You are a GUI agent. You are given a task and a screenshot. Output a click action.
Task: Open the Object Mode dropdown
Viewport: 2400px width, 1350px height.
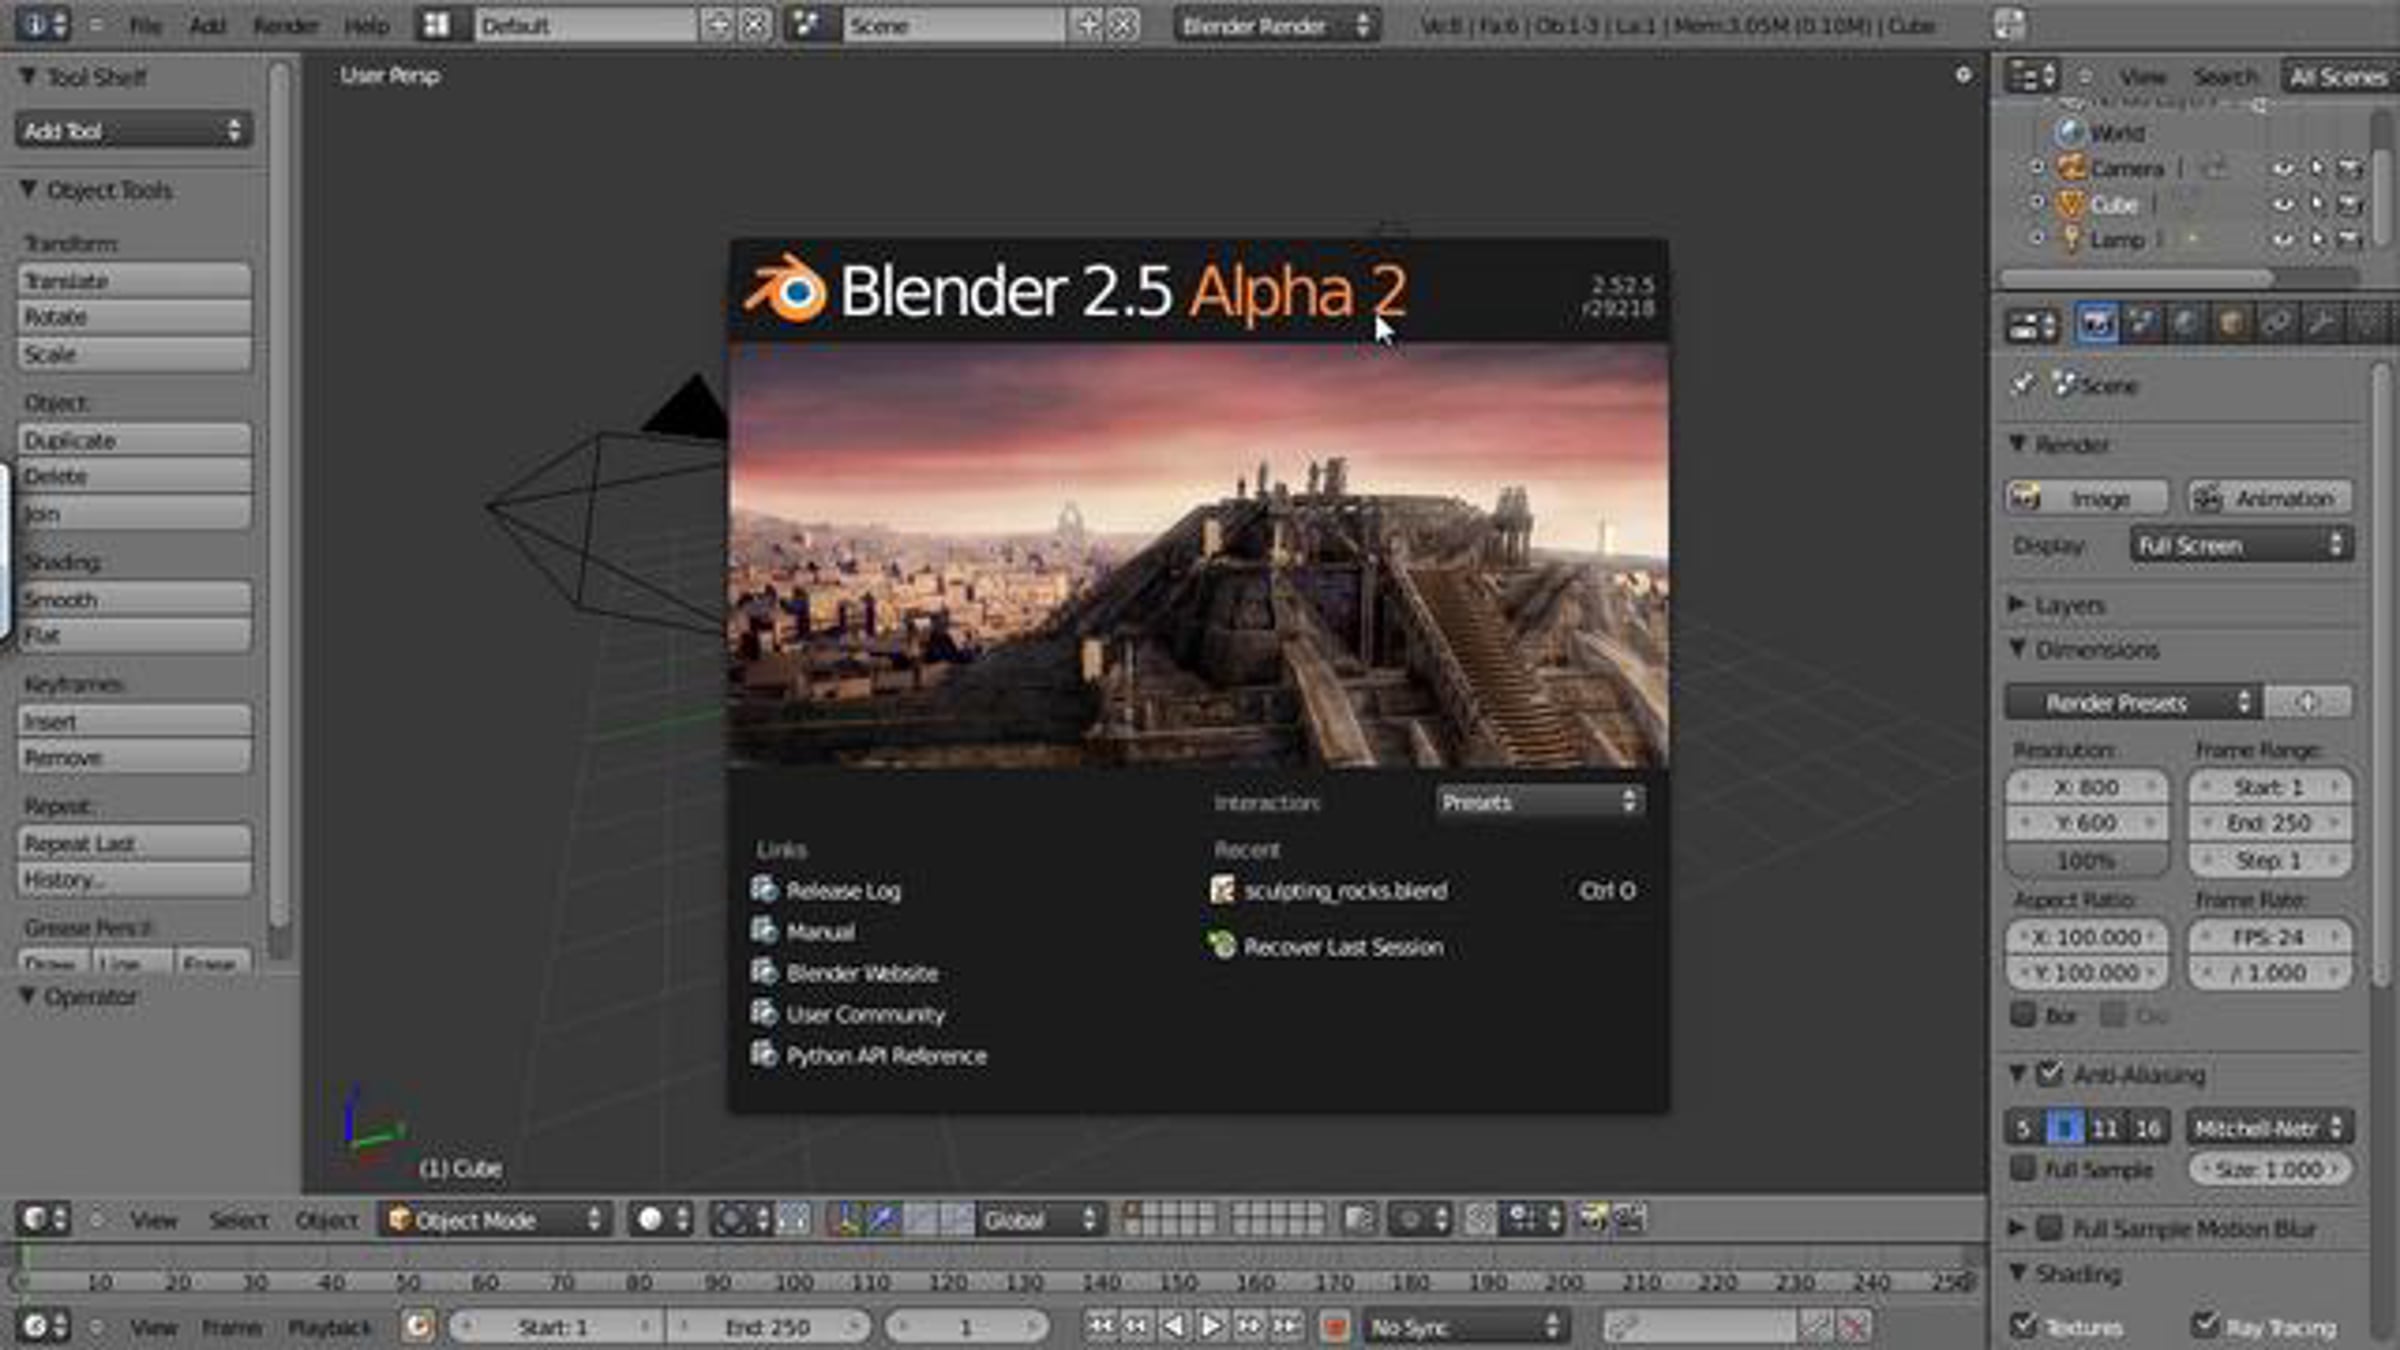click(x=494, y=1220)
